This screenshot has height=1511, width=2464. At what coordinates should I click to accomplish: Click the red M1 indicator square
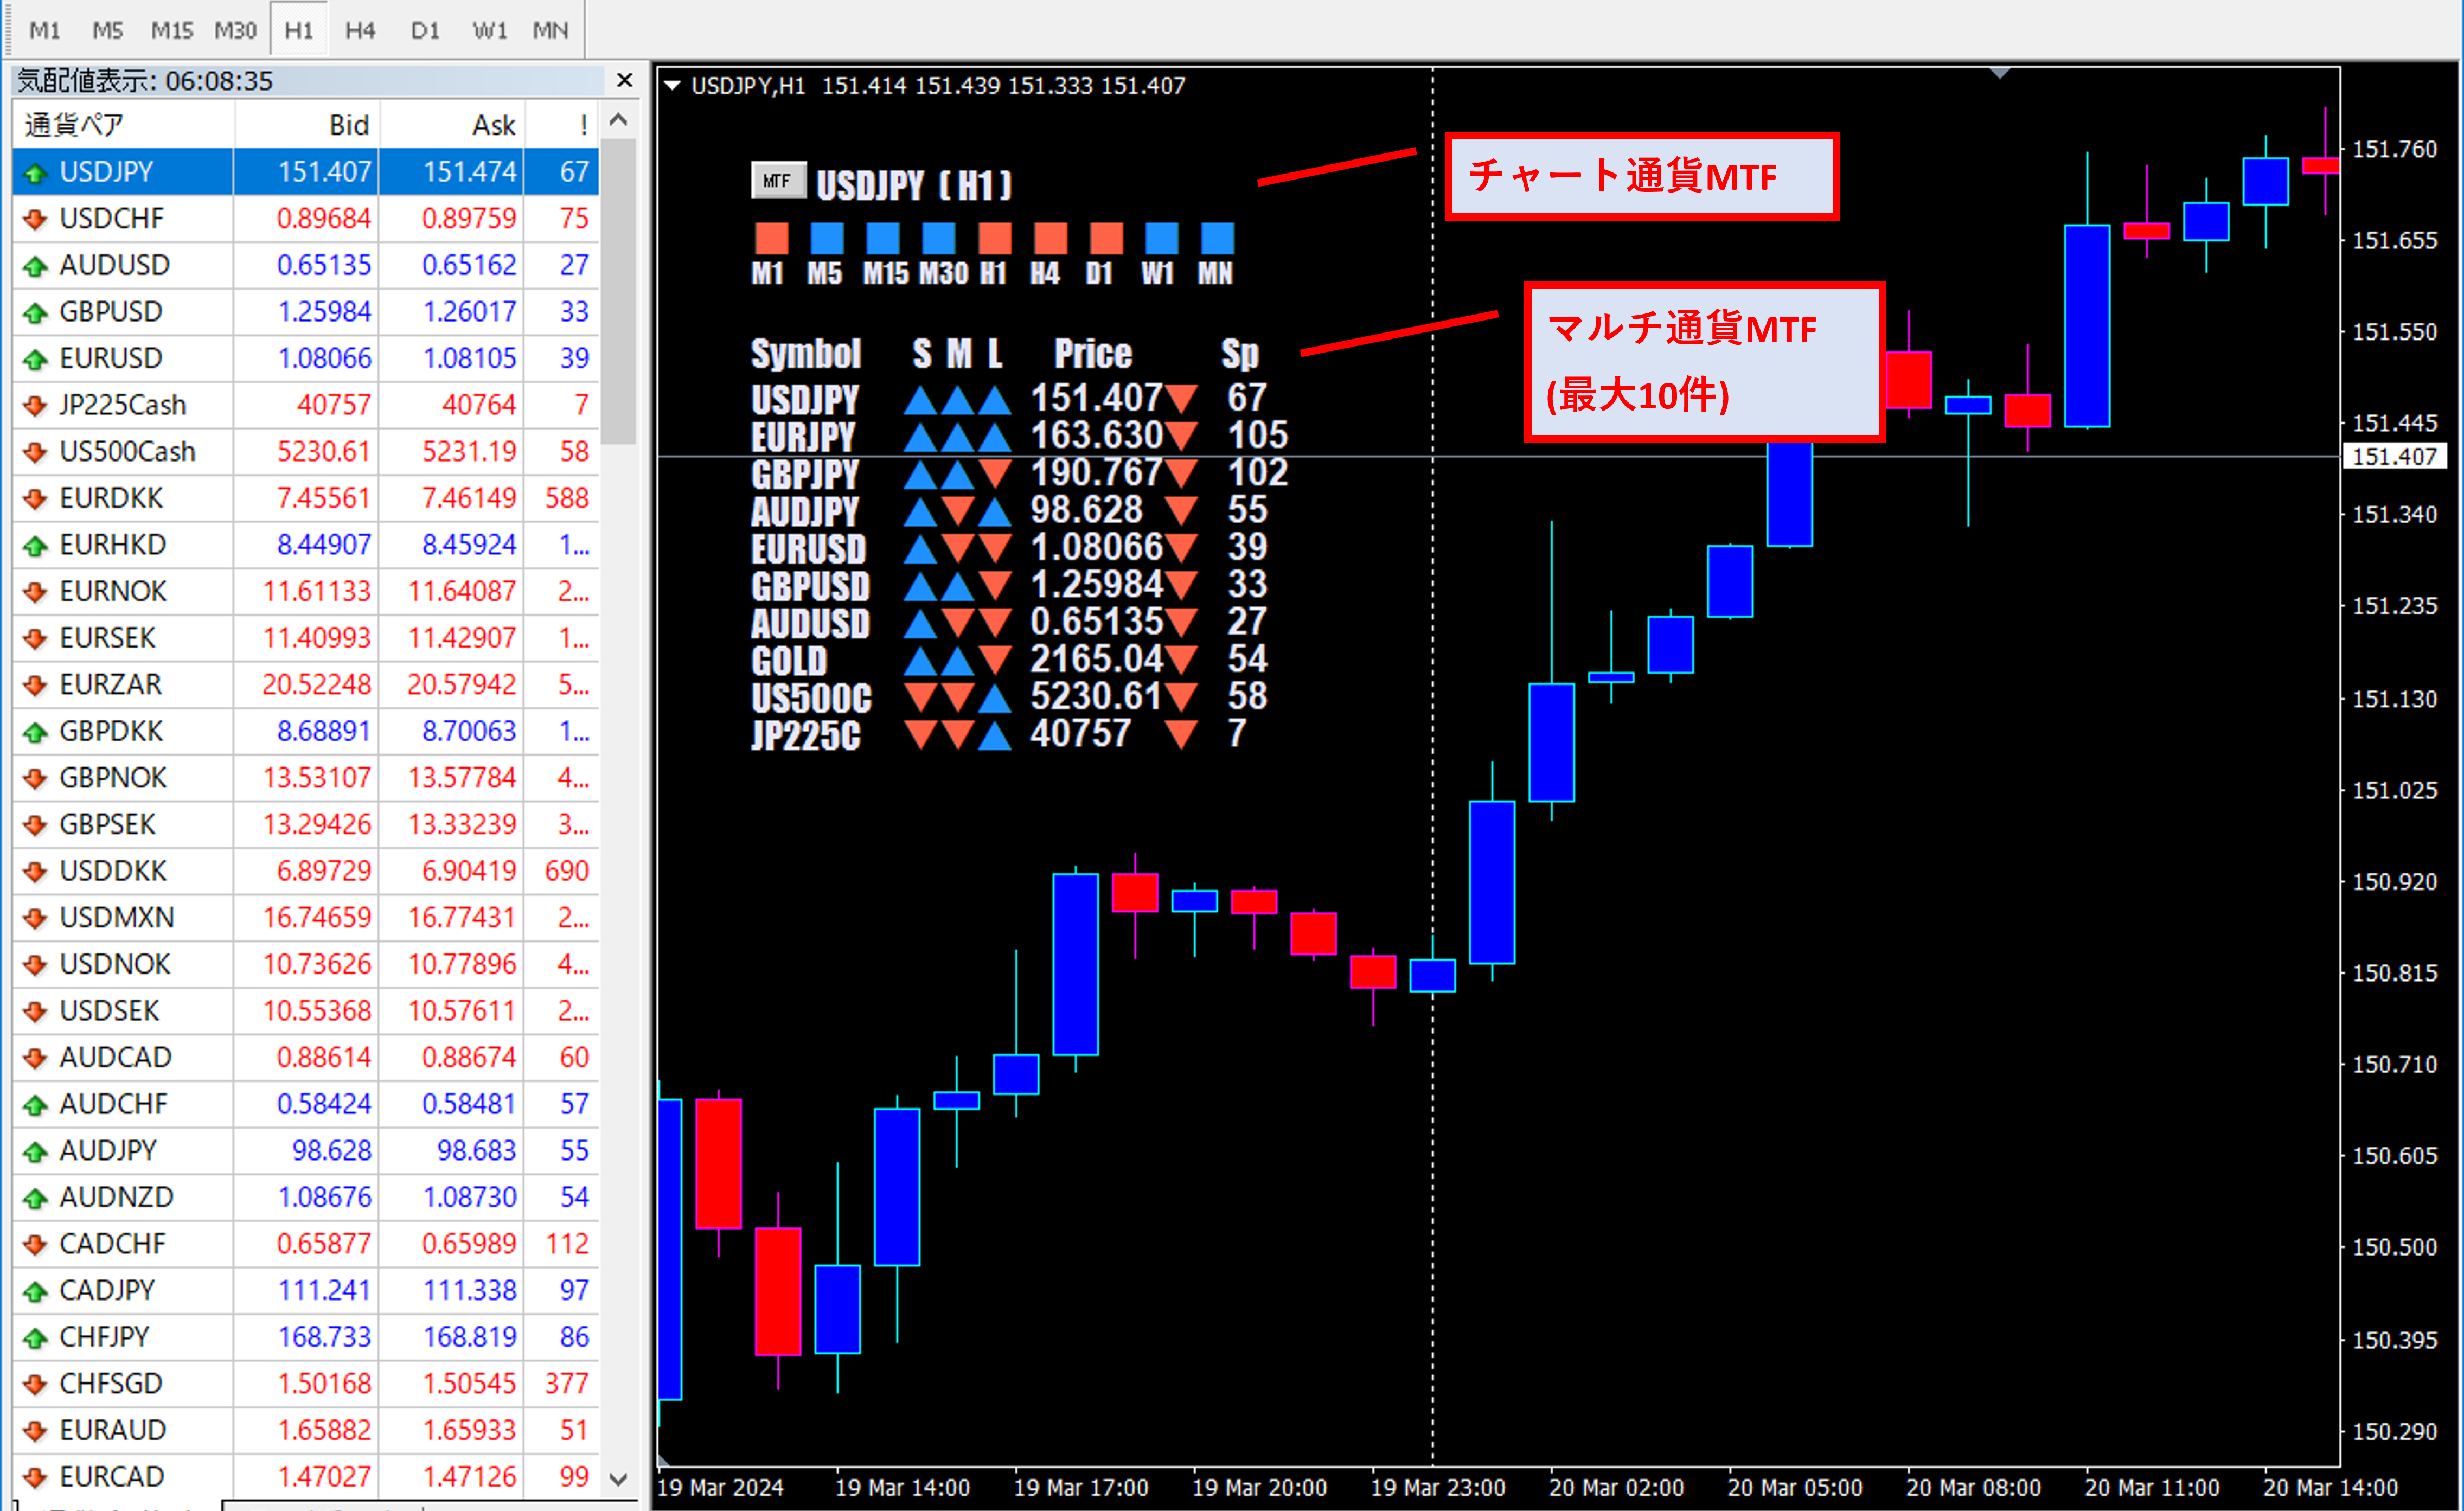click(771, 239)
